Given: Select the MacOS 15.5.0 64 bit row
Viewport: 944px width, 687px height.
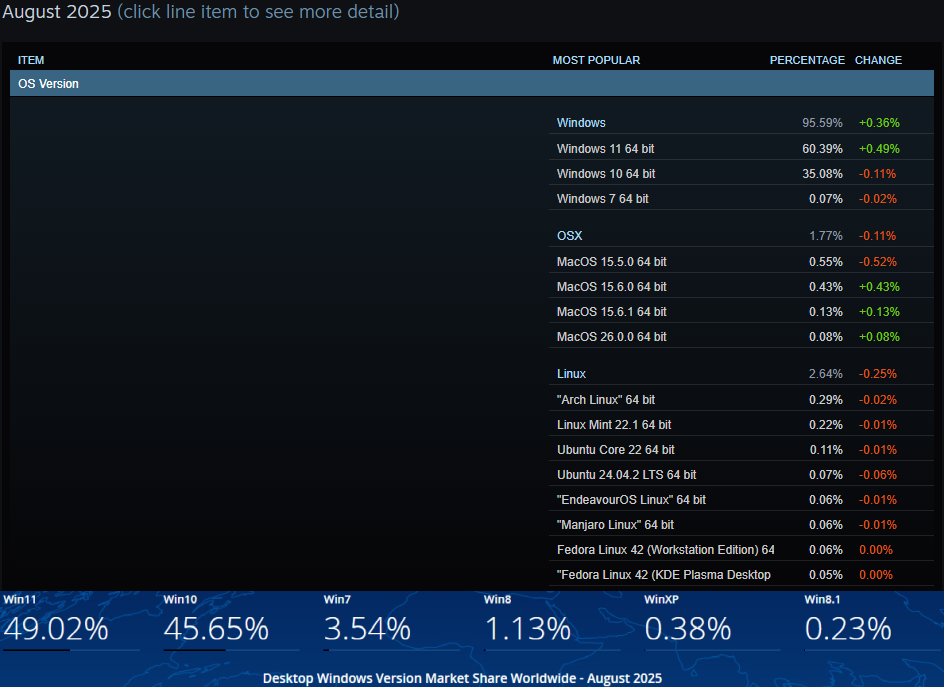Looking at the screenshot, I should 741,262.
